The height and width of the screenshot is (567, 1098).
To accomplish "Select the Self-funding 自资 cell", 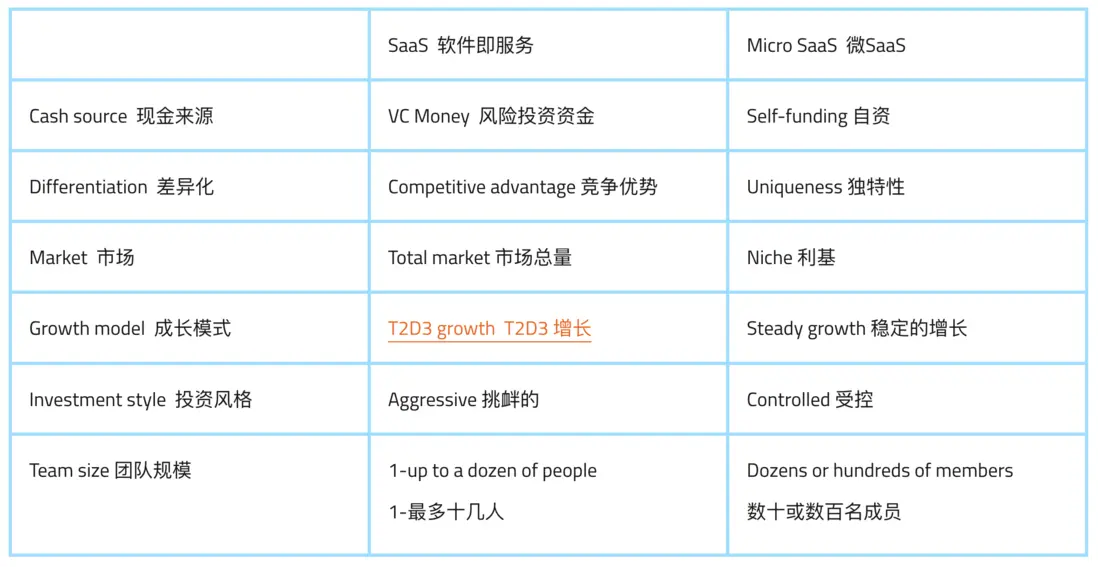I will pos(818,117).
